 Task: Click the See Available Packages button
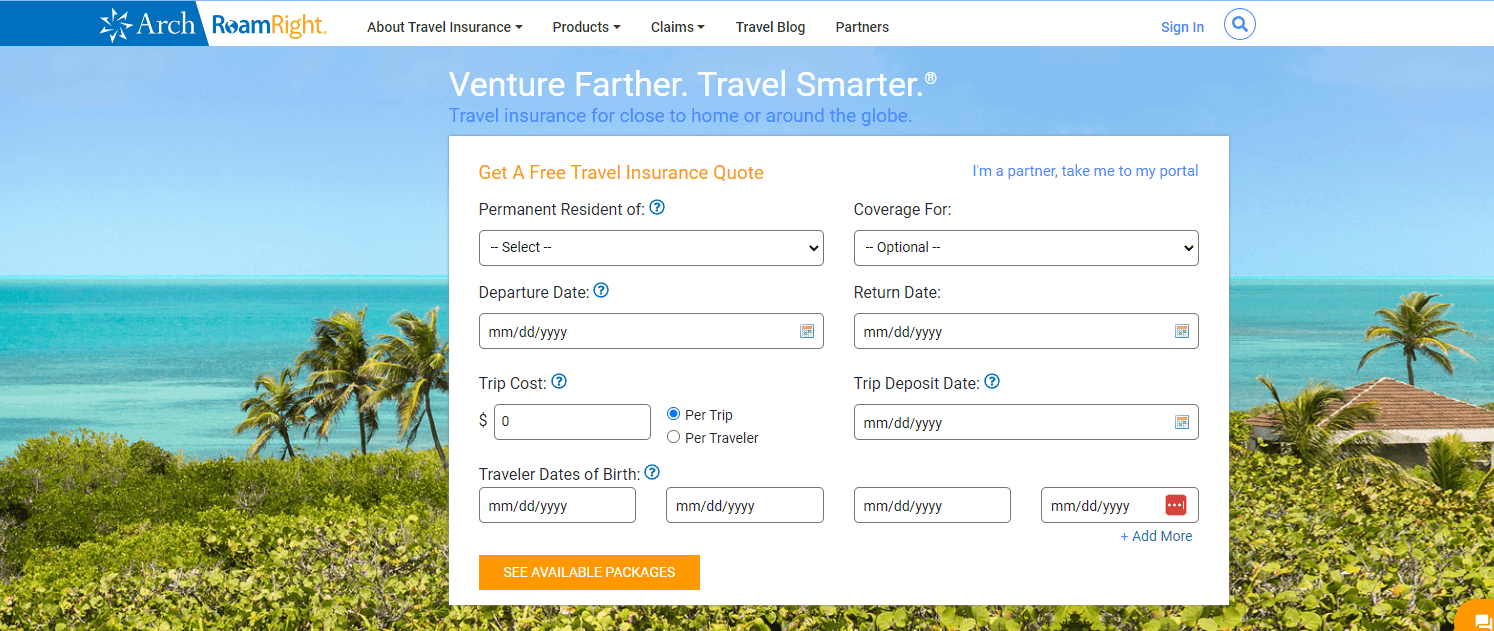(589, 572)
